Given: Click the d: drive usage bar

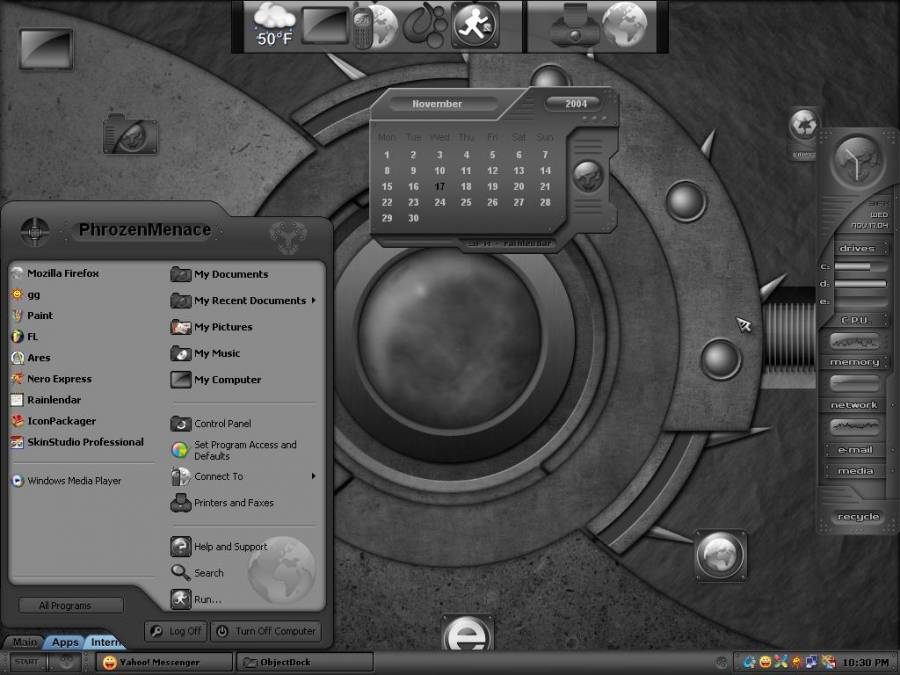Looking at the screenshot, I should [861, 284].
